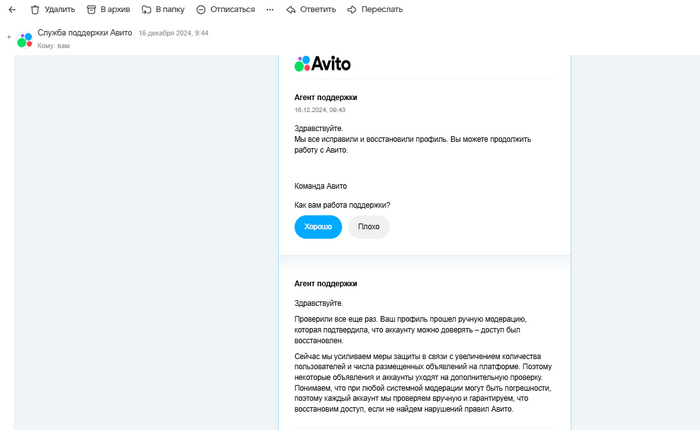Viewport: 700px width, 430px height.
Task: Click the Переслать forward arrow icon
Action: point(352,9)
